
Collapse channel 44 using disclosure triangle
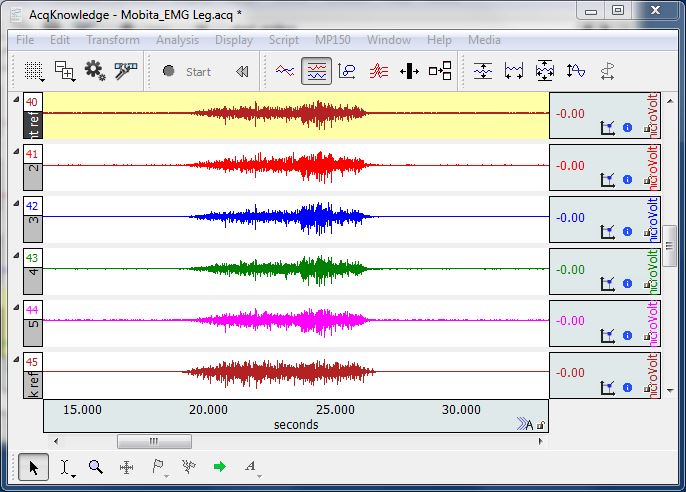pos(16,307)
